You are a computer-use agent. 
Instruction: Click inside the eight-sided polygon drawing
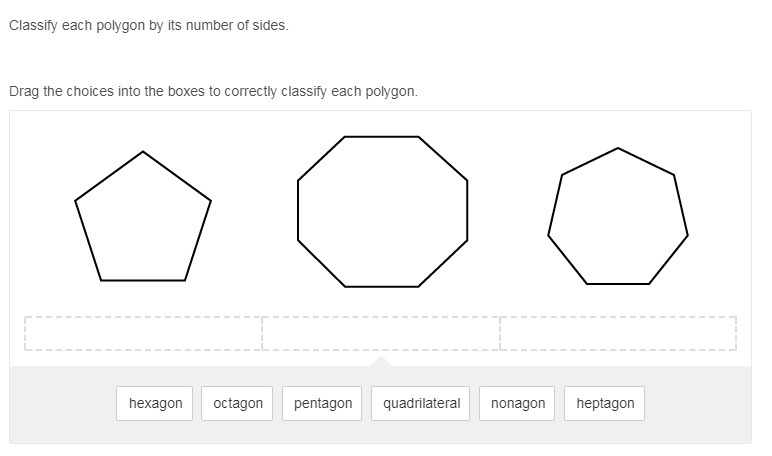pyautogui.click(x=382, y=212)
